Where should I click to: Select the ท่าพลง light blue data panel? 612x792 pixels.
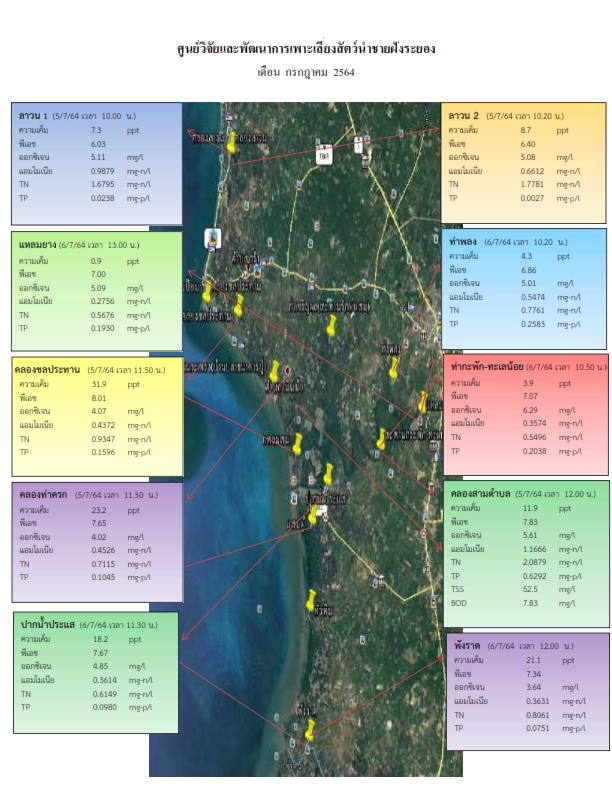524,288
